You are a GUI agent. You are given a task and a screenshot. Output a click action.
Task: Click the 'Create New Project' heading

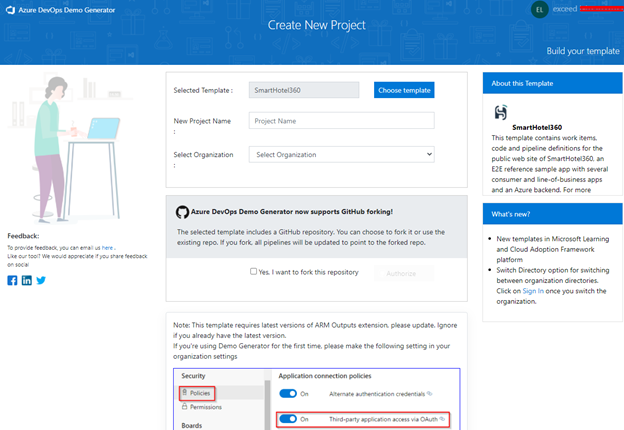316,25
